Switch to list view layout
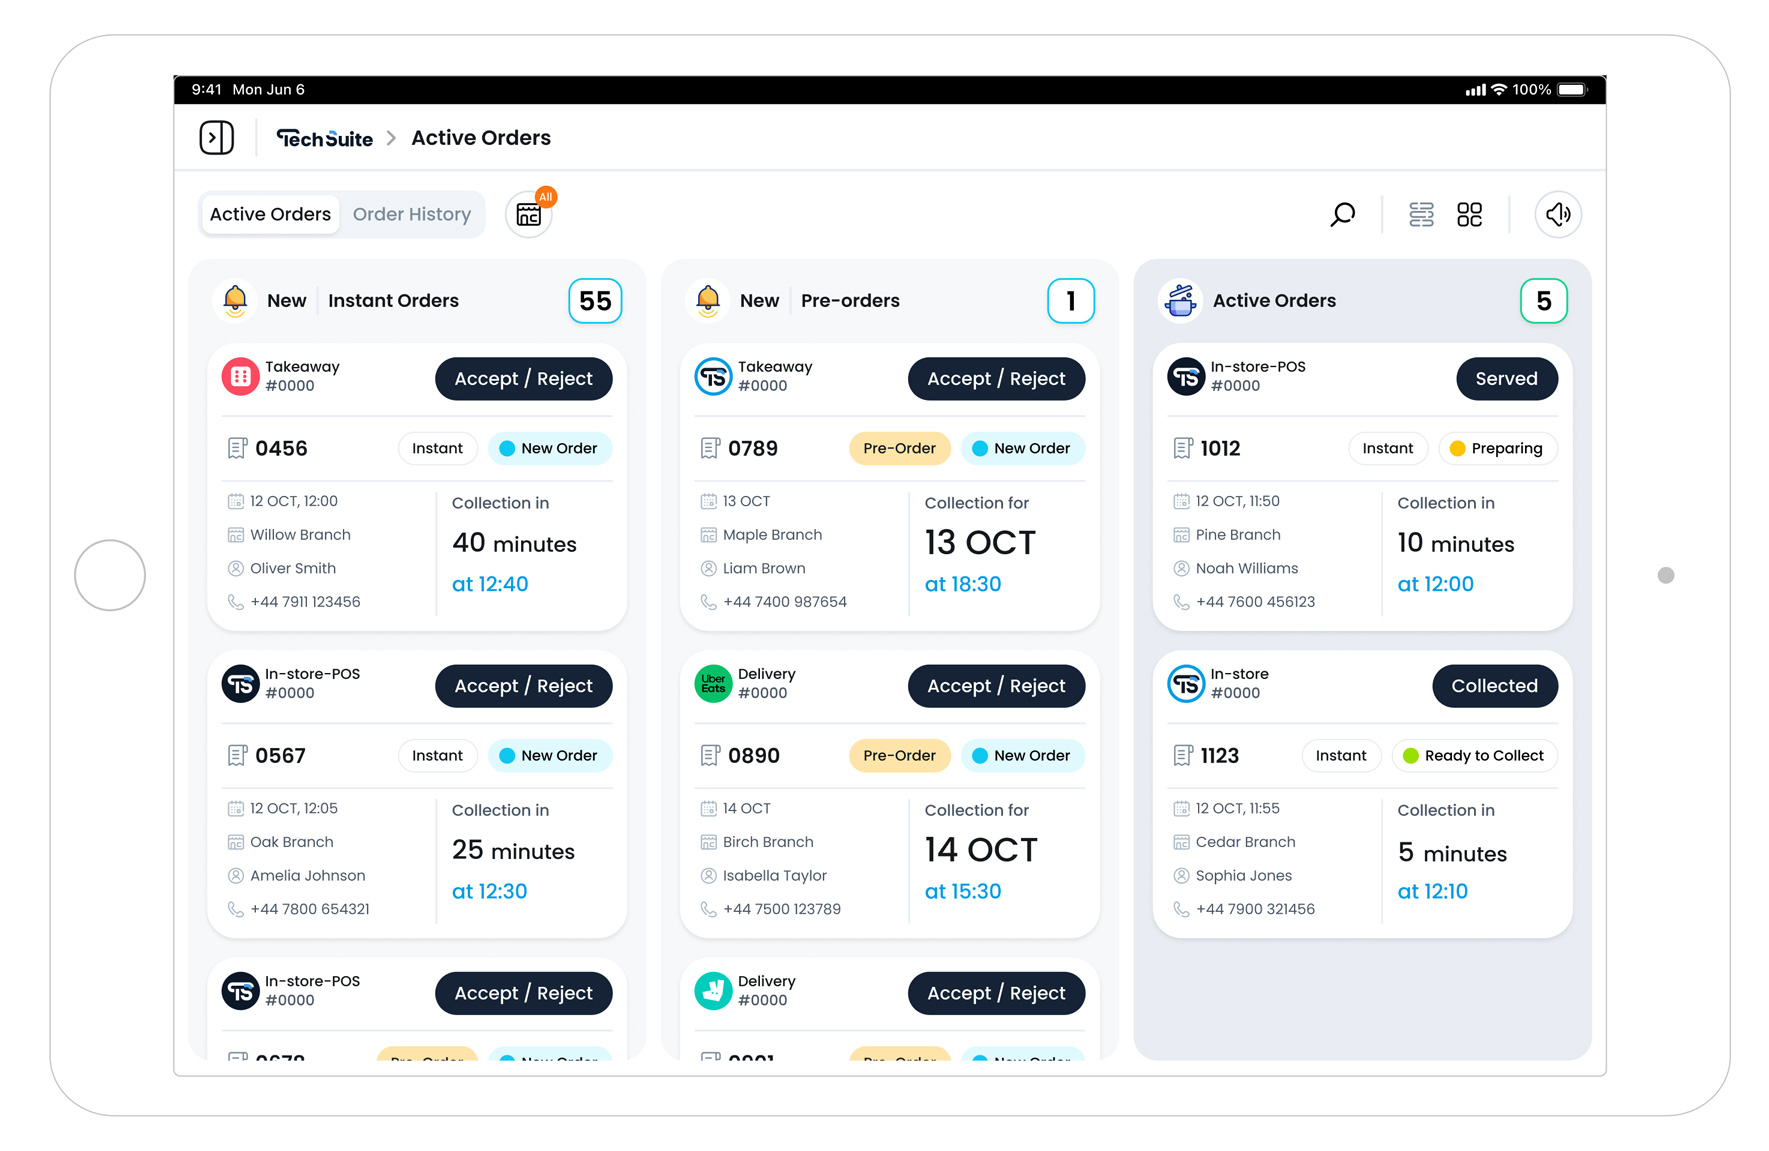This screenshot has width=1769, height=1151. [x=1421, y=214]
